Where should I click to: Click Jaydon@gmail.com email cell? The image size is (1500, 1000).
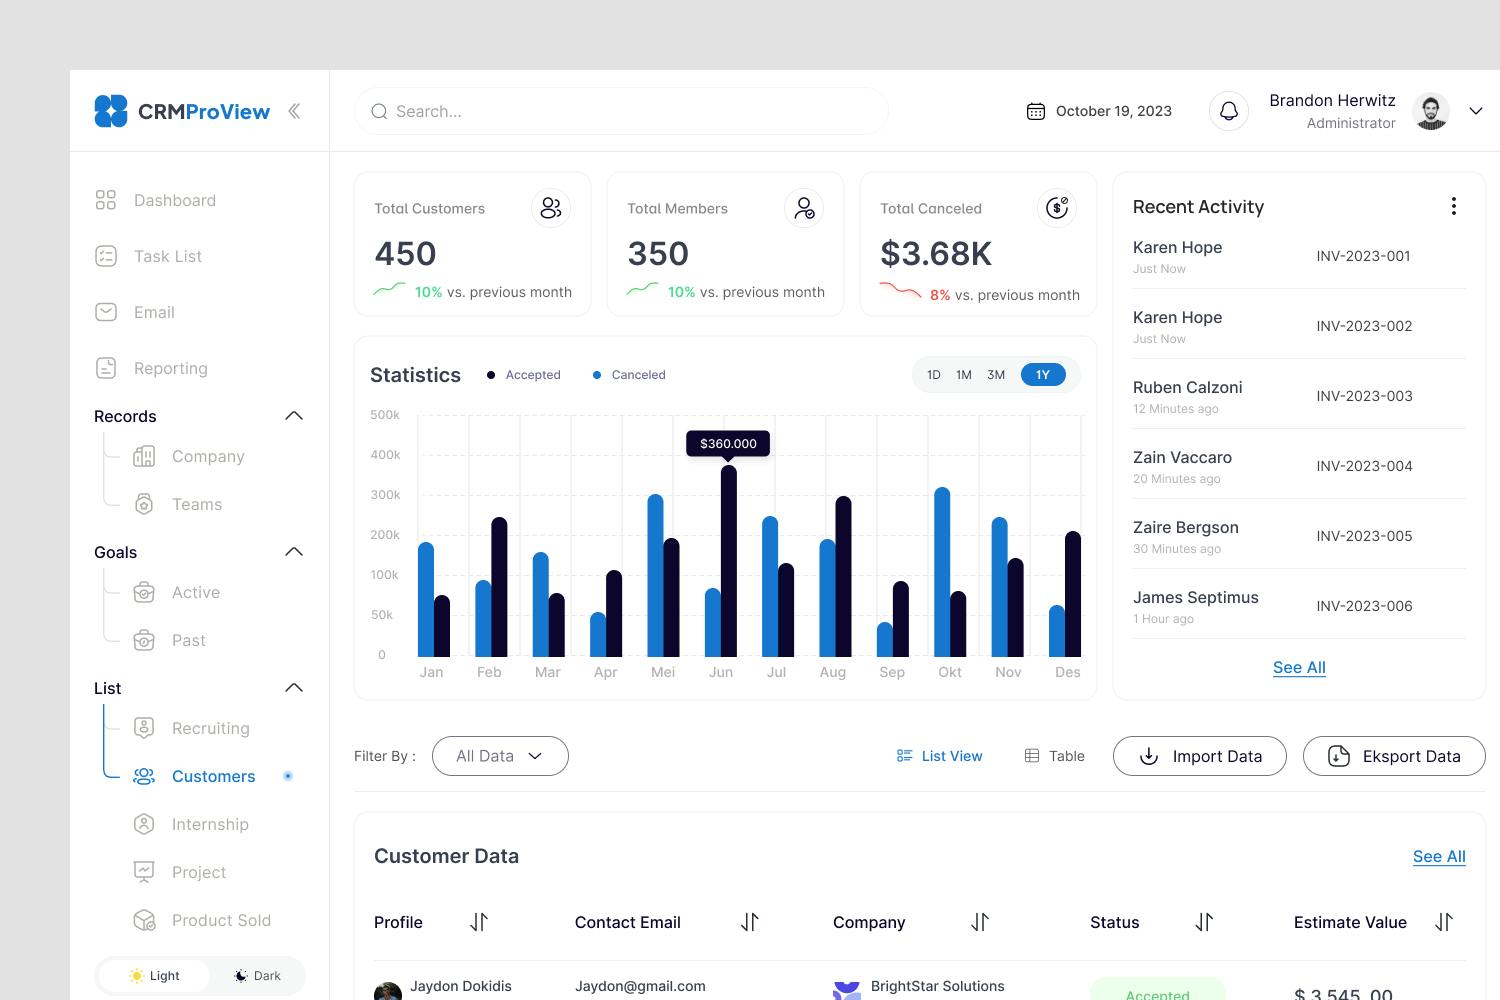(640, 986)
